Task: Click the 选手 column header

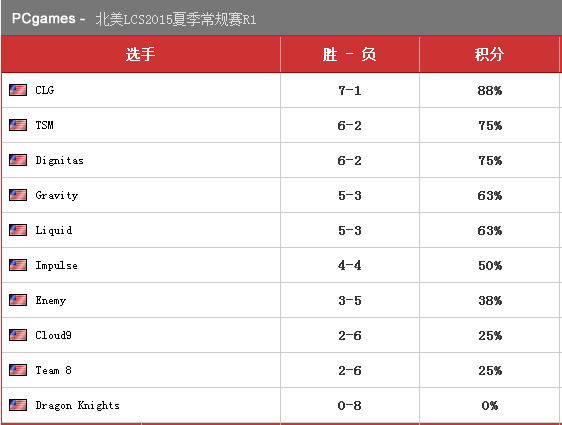Action: pos(140,54)
